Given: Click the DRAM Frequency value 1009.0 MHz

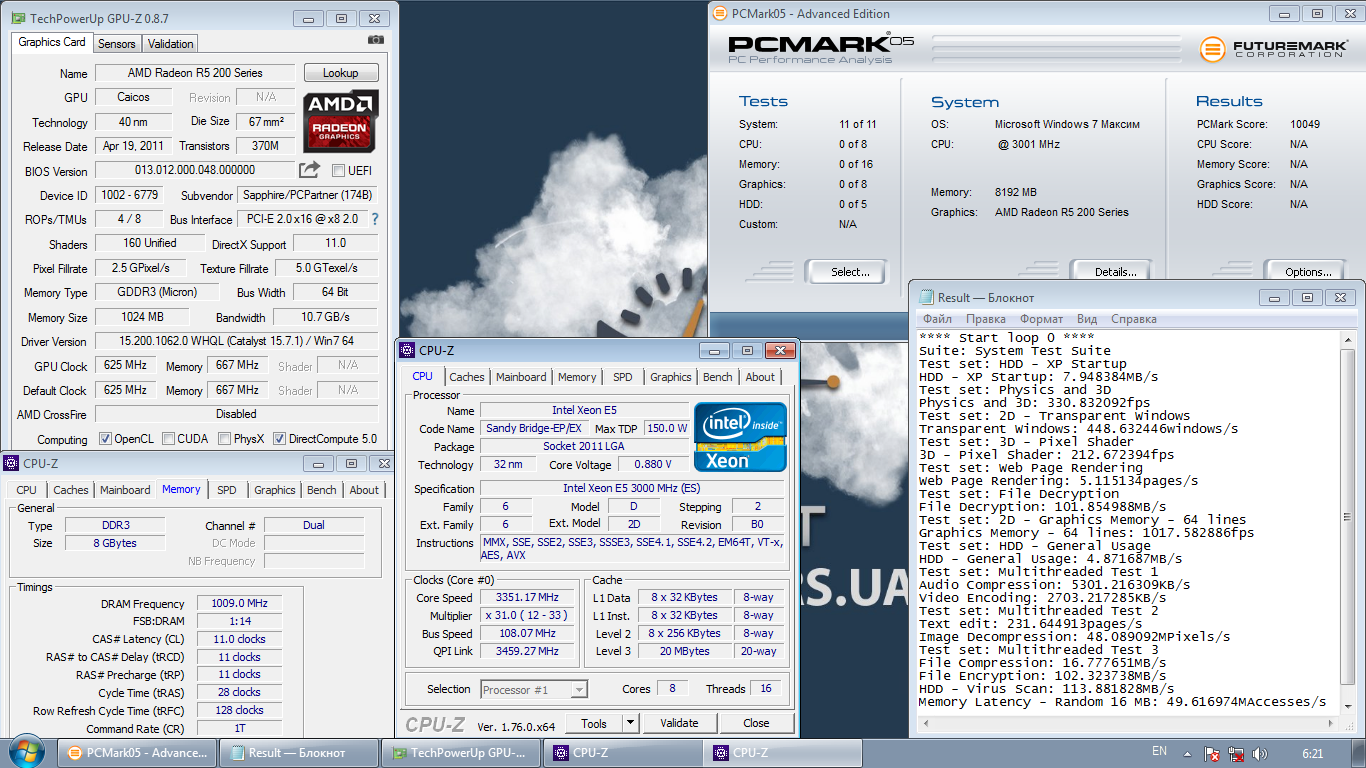Looking at the screenshot, I should 239,603.
